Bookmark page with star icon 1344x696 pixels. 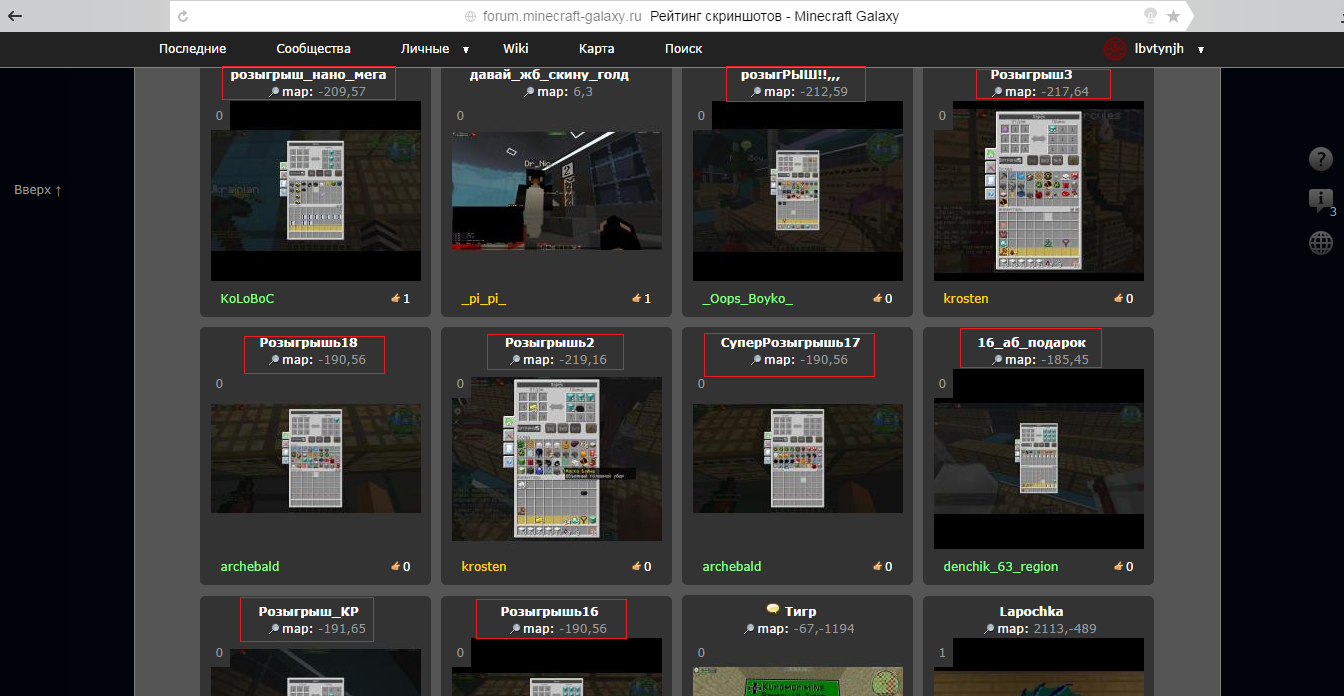(x=1173, y=16)
